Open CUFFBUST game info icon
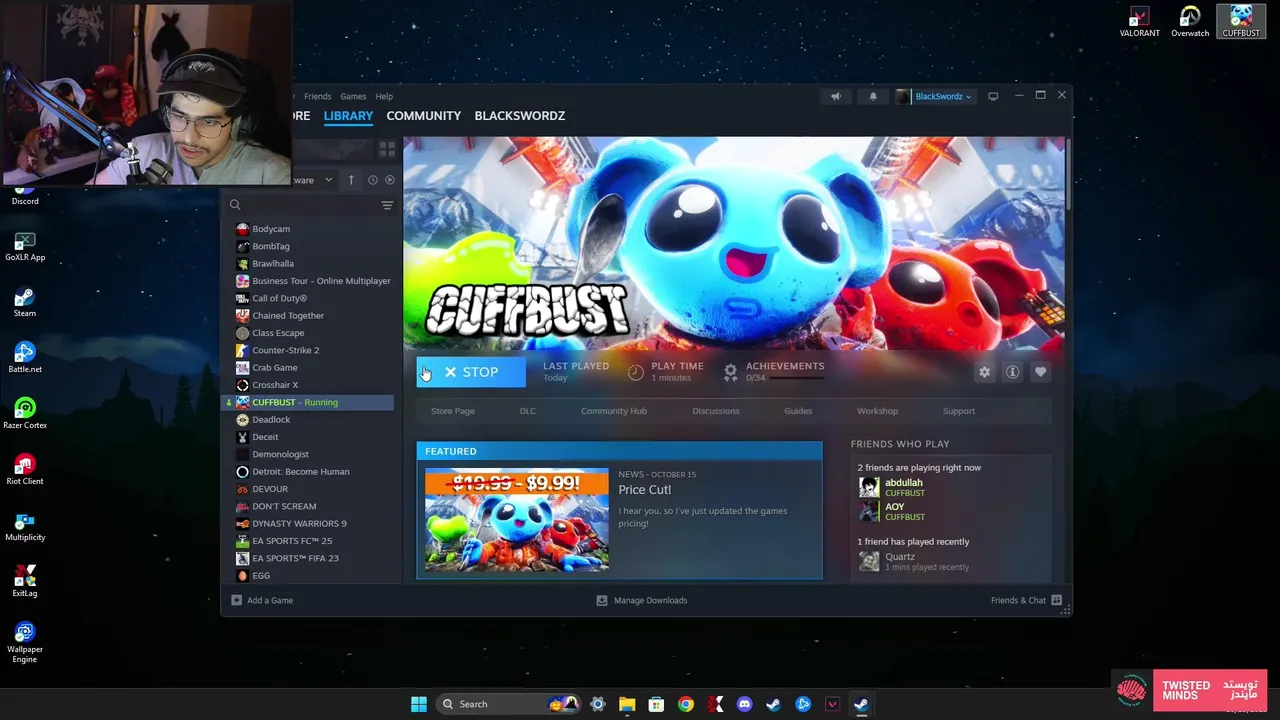Screen dimensions: 1280x720 1012,372
